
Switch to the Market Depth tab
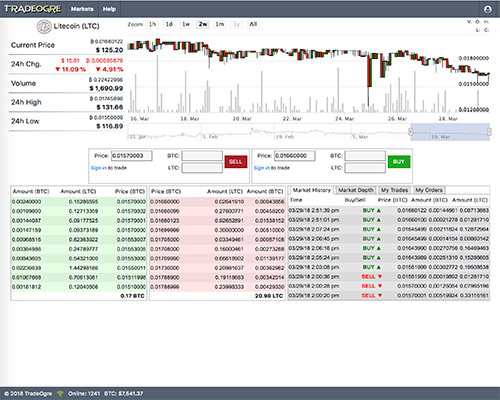[x=356, y=190]
